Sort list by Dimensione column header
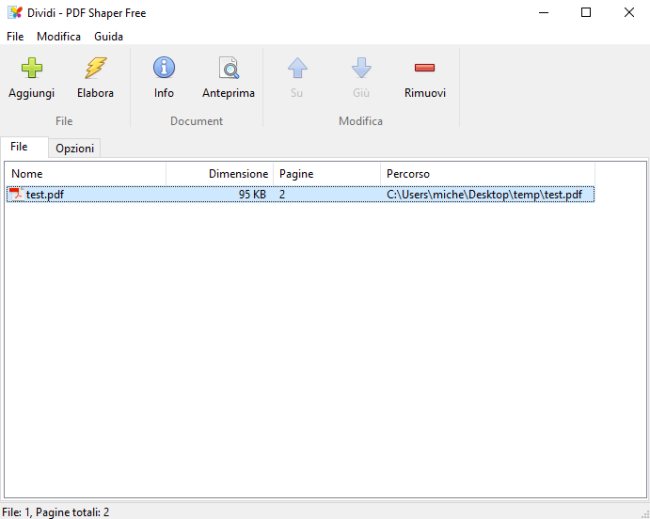 click(220, 174)
